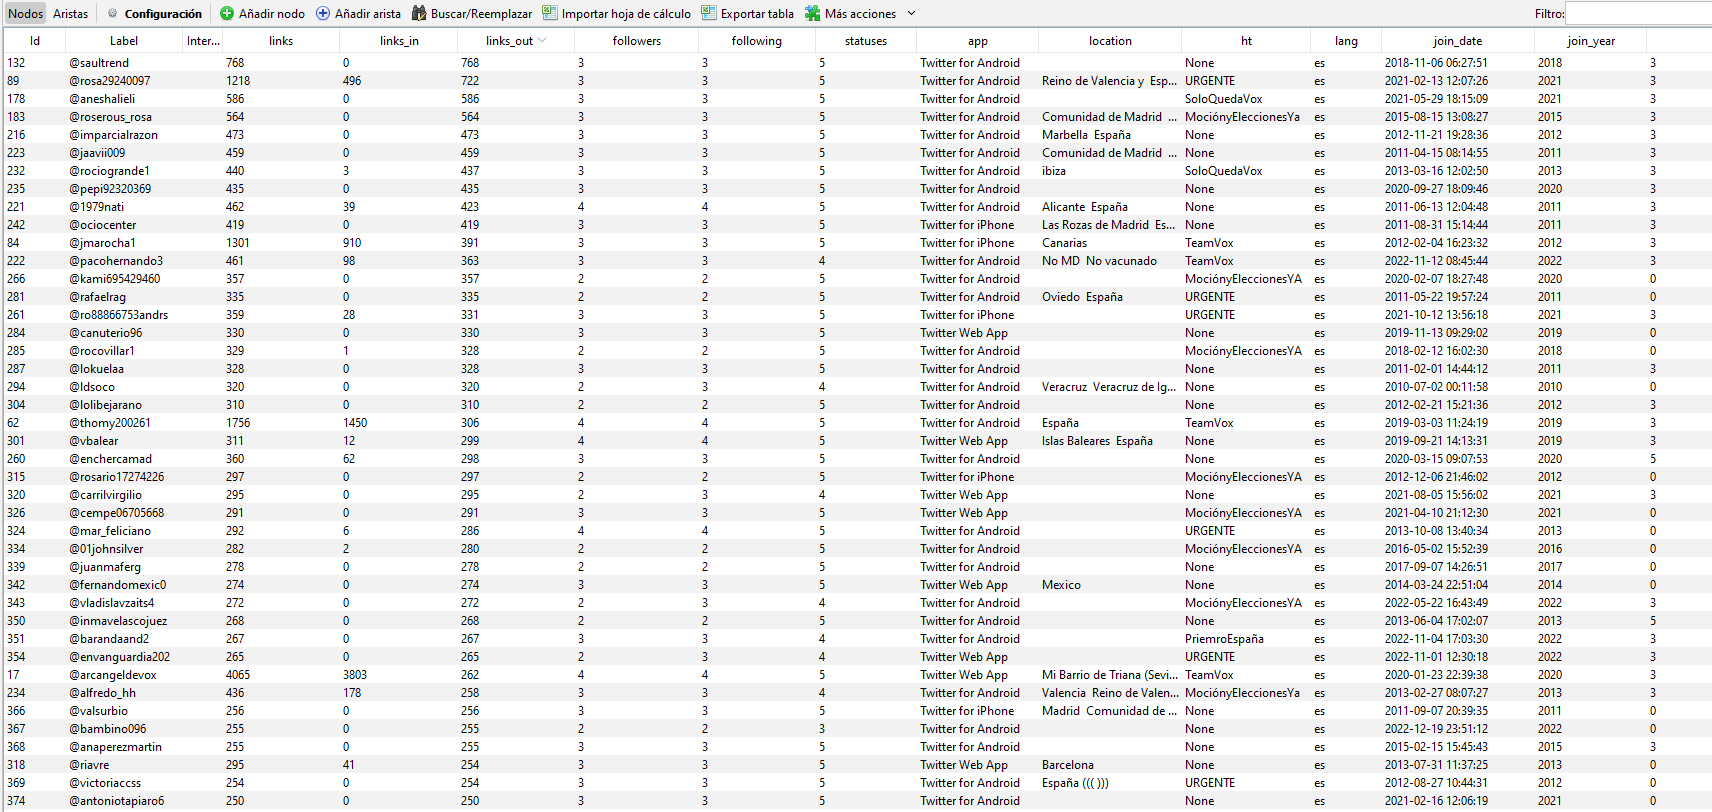Sort by the ht column header
The image size is (1712, 812).
tap(1246, 41)
